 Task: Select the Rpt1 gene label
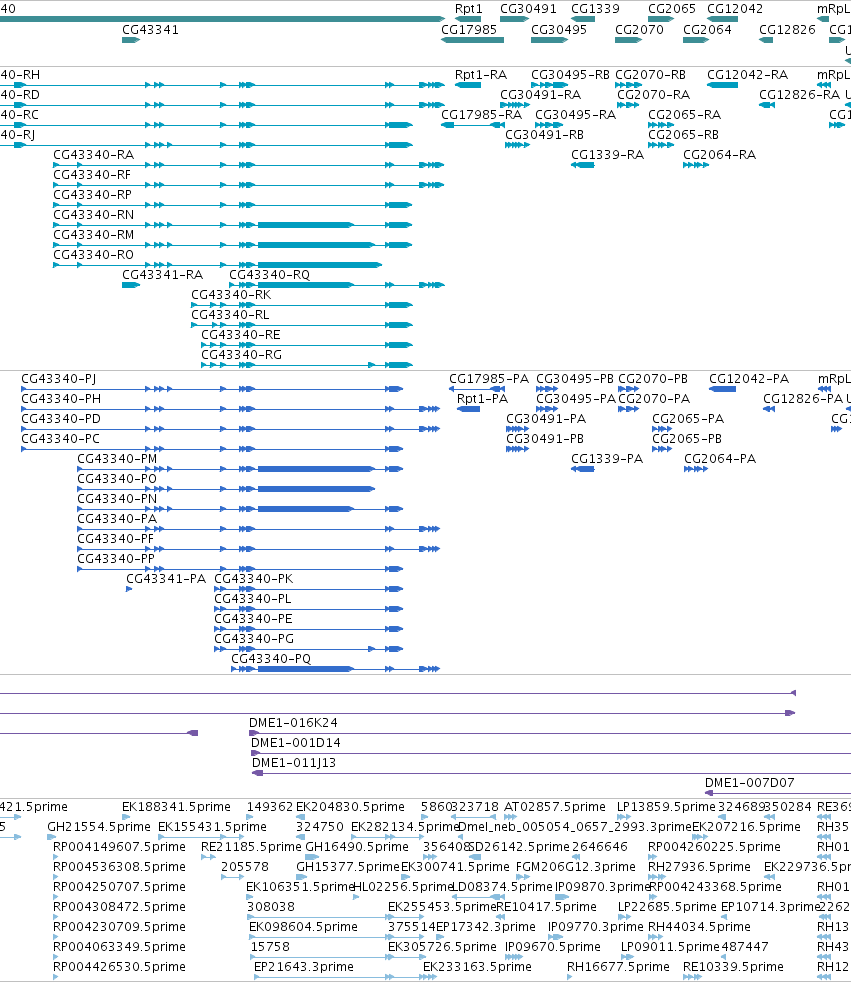pyautogui.click(x=468, y=9)
